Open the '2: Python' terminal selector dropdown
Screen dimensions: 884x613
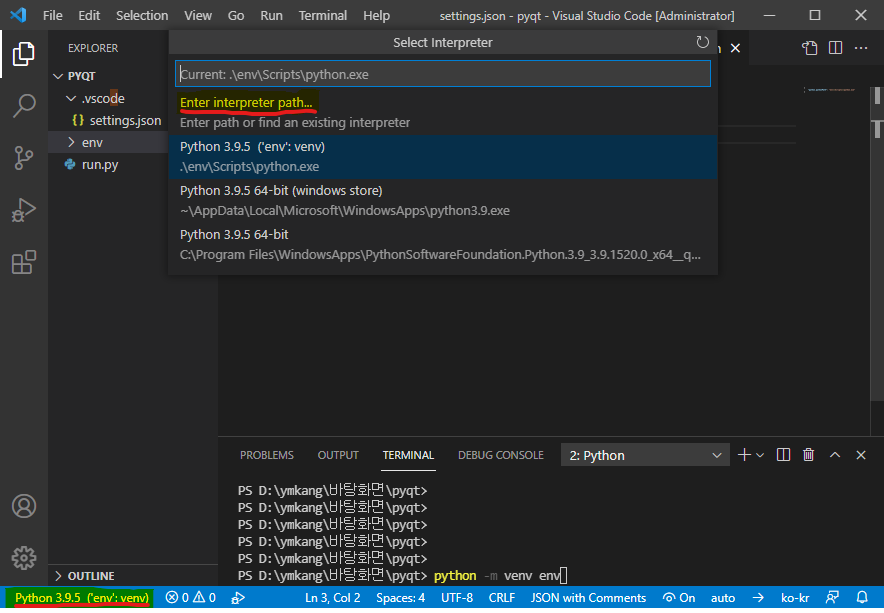645,455
